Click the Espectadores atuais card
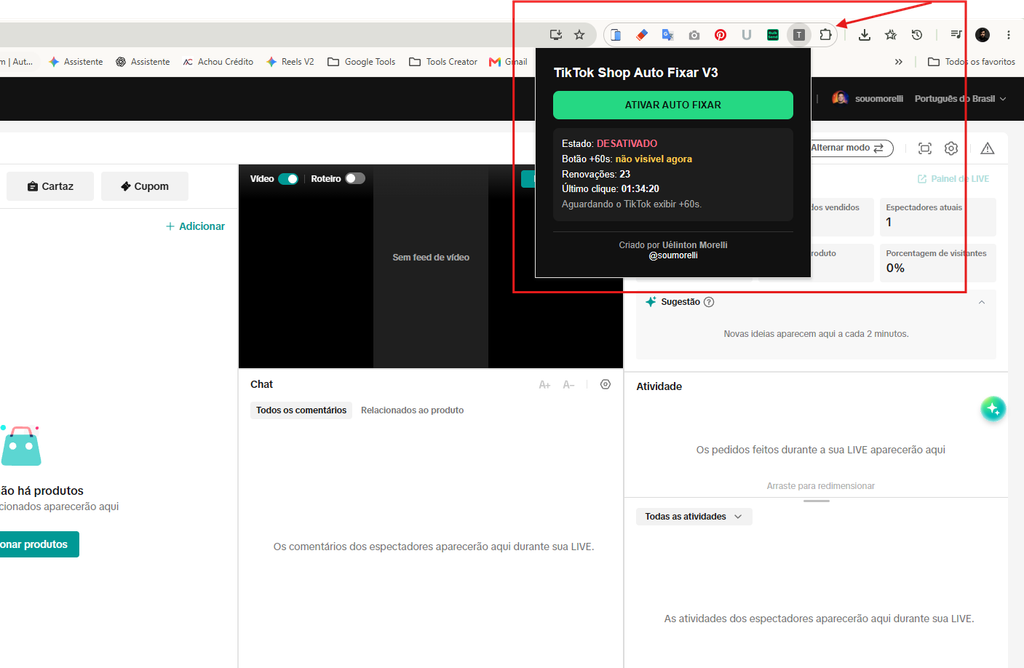The width and height of the screenshot is (1024, 668). pos(937,217)
